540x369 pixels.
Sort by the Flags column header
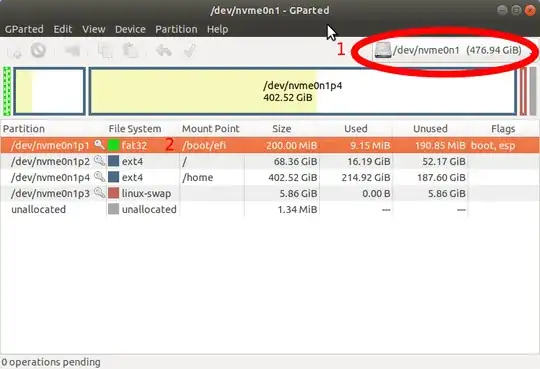pos(503,129)
